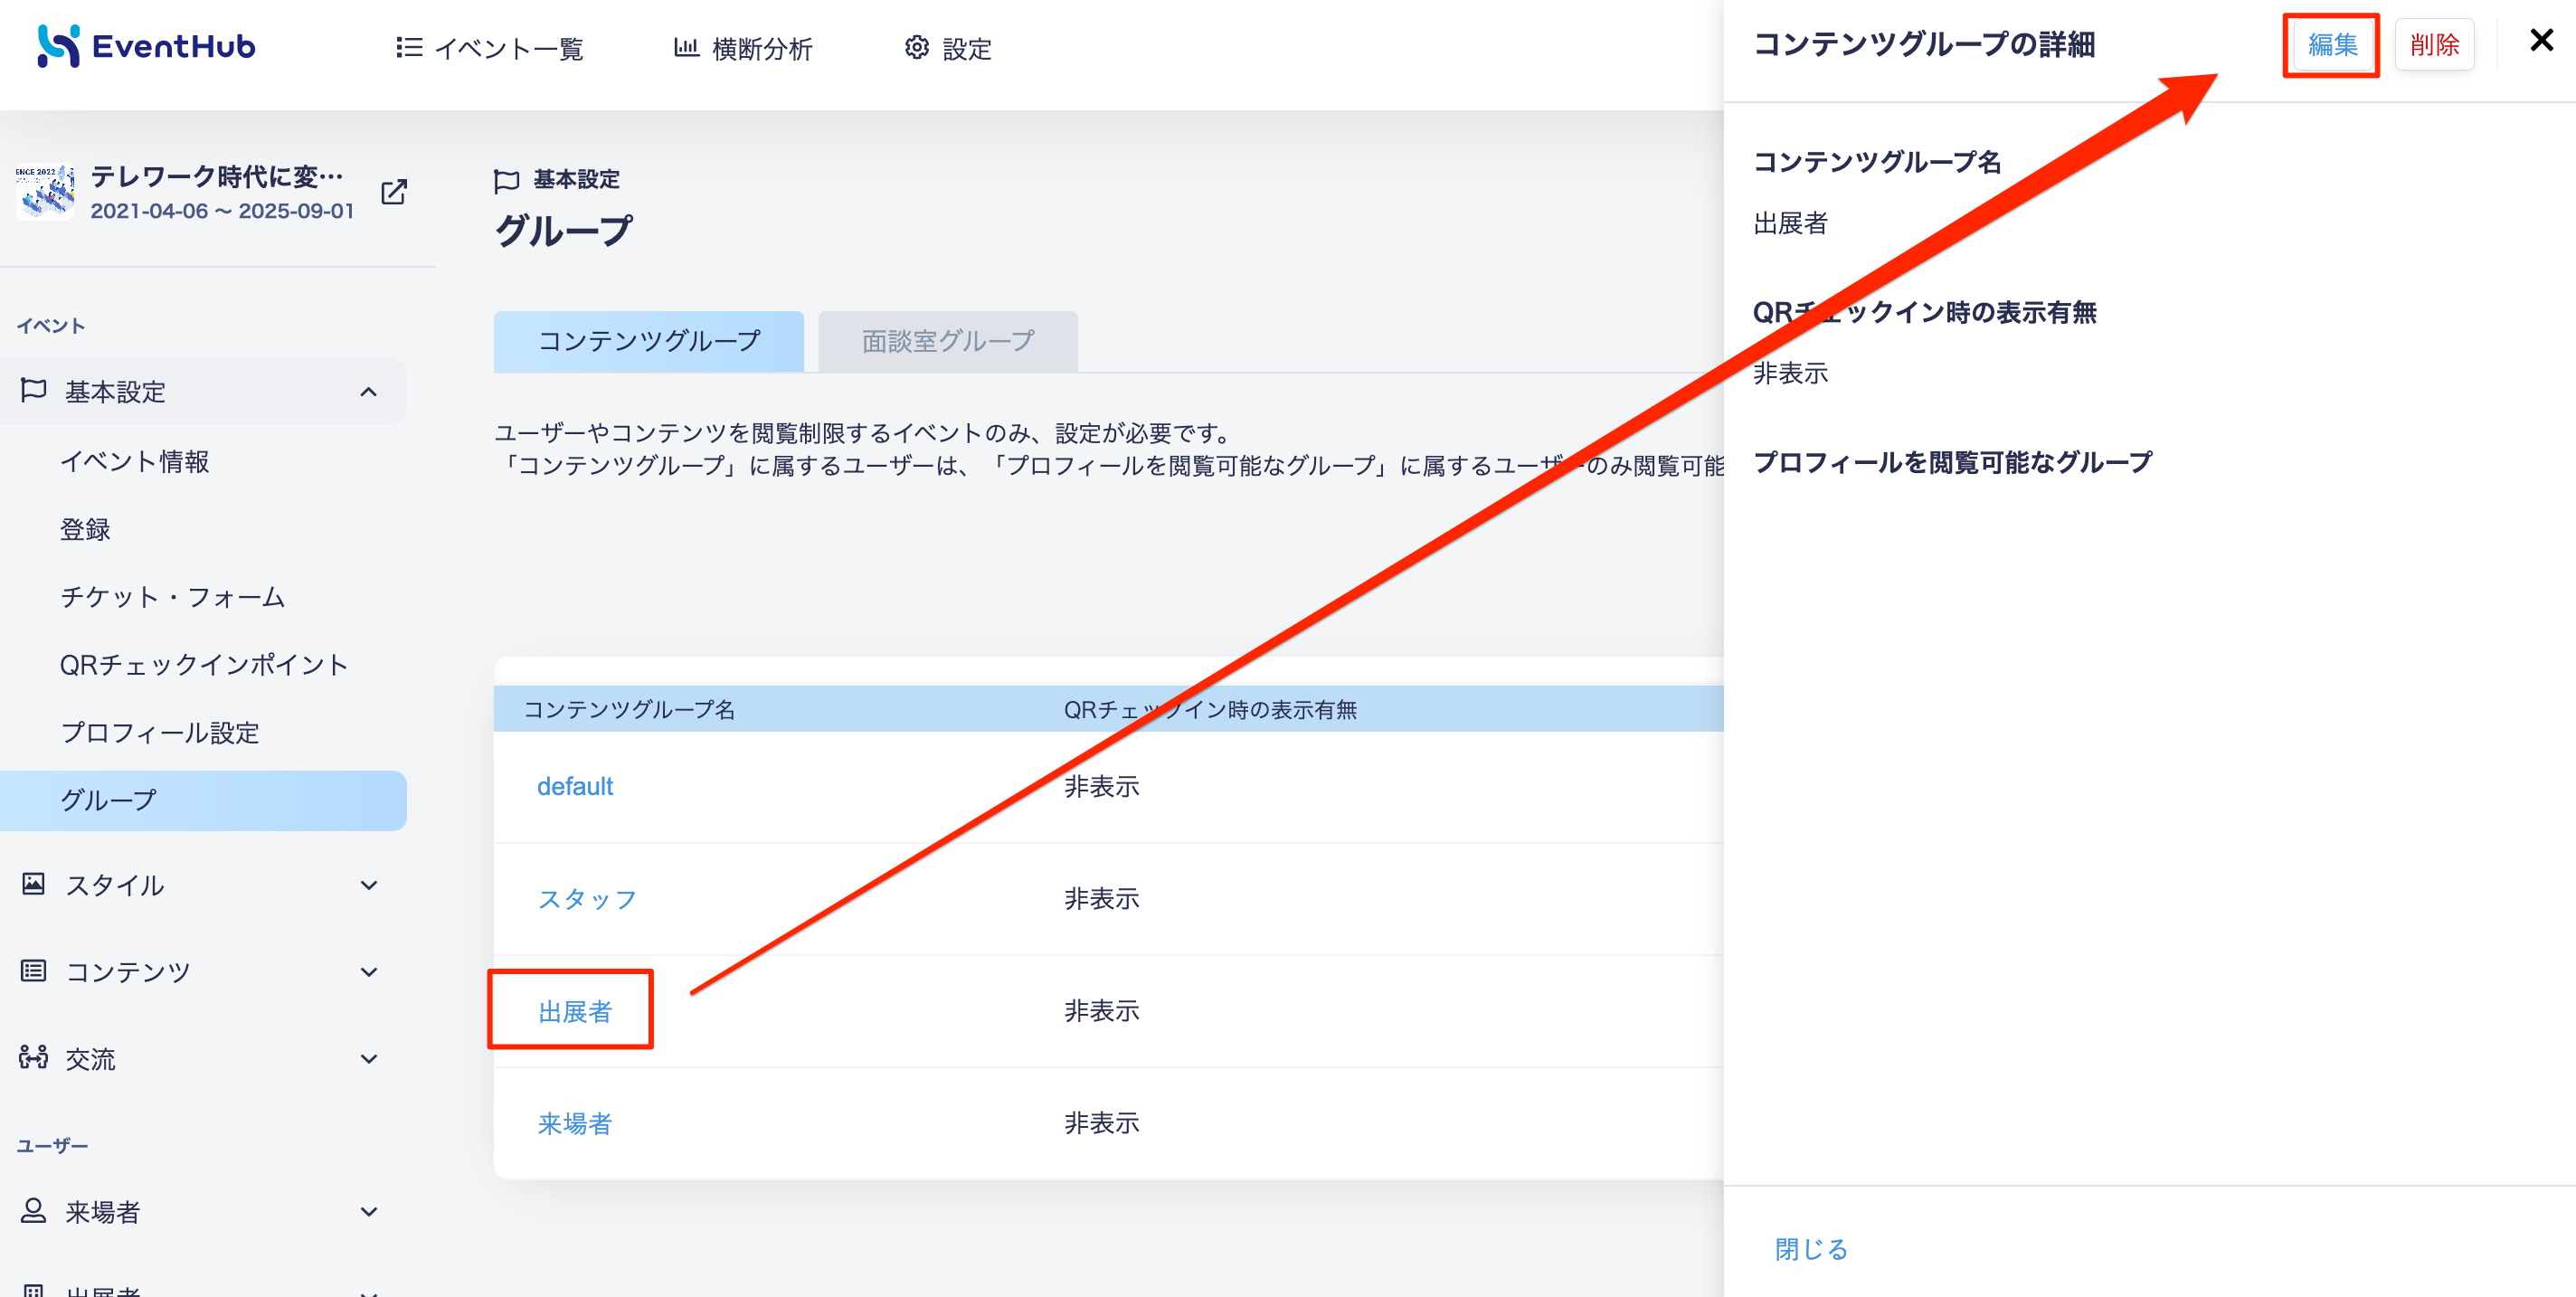This screenshot has width=2576, height=1297.
Task: Select the コンテンツグループ tab
Action: [648, 341]
